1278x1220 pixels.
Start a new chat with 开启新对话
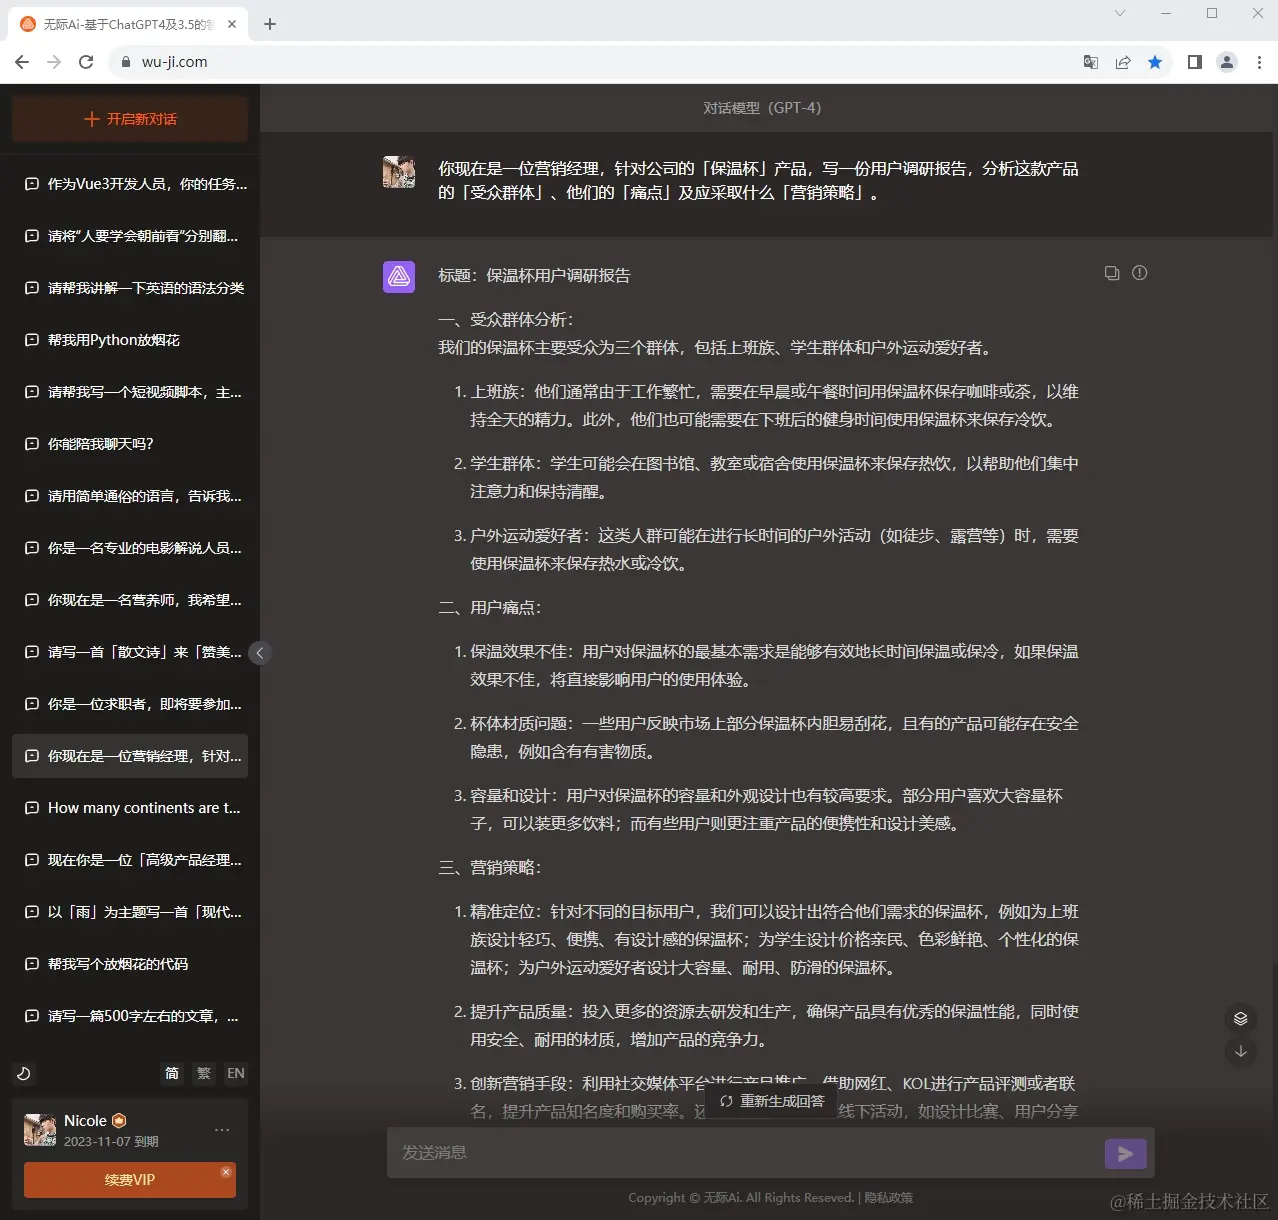(x=128, y=119)
